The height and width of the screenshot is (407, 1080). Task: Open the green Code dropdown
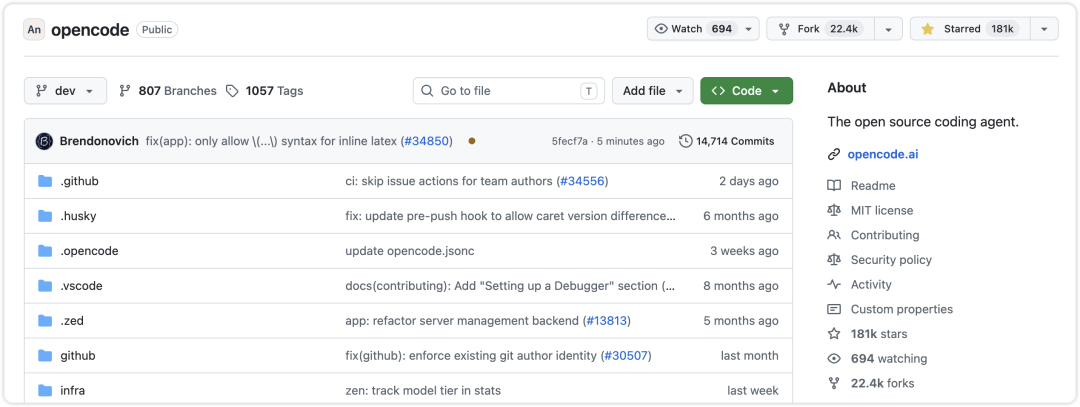(x=747, y=91)
